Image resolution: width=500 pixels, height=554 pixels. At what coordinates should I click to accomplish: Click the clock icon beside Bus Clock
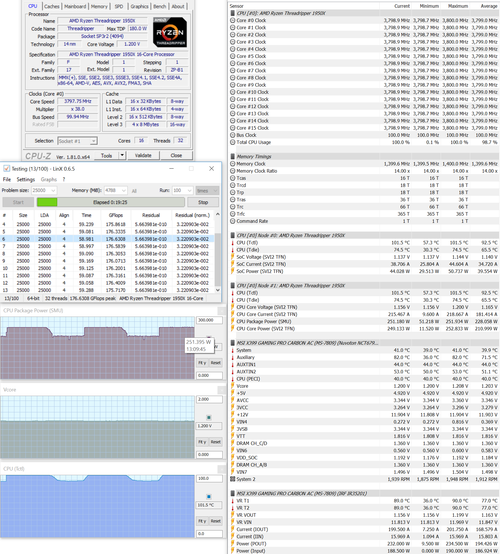click(x=233, y=135)
